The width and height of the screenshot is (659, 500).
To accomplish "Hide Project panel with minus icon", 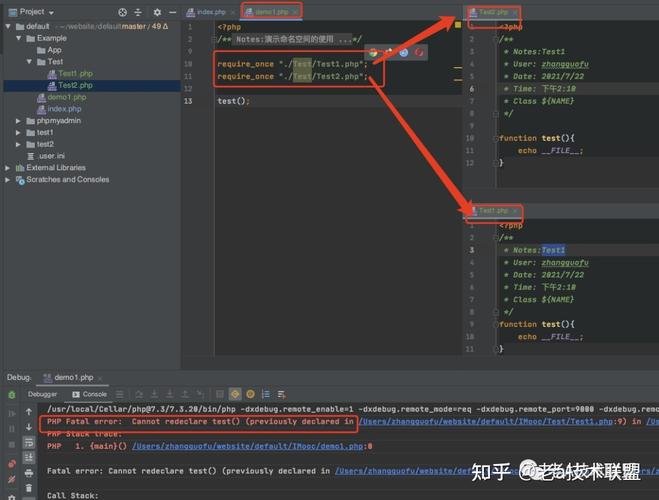I will [172, 12].
